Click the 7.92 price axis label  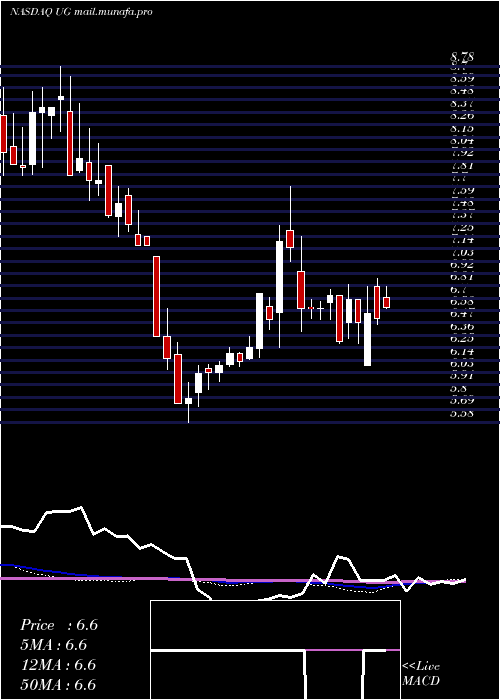[462, 153]
